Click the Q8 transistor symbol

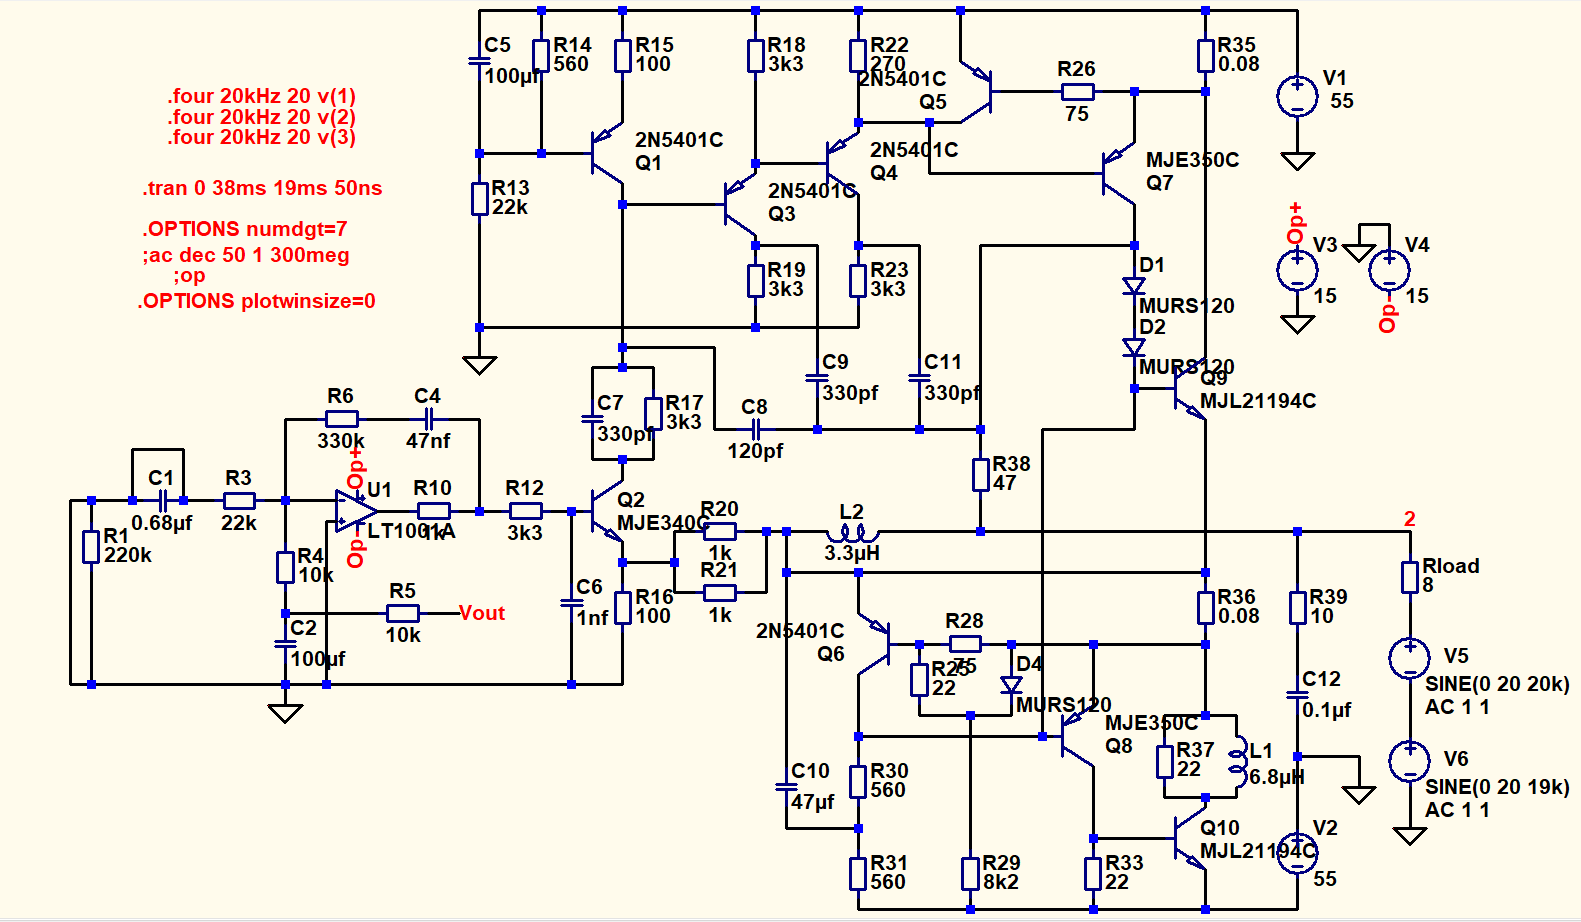coord(1078,736)
